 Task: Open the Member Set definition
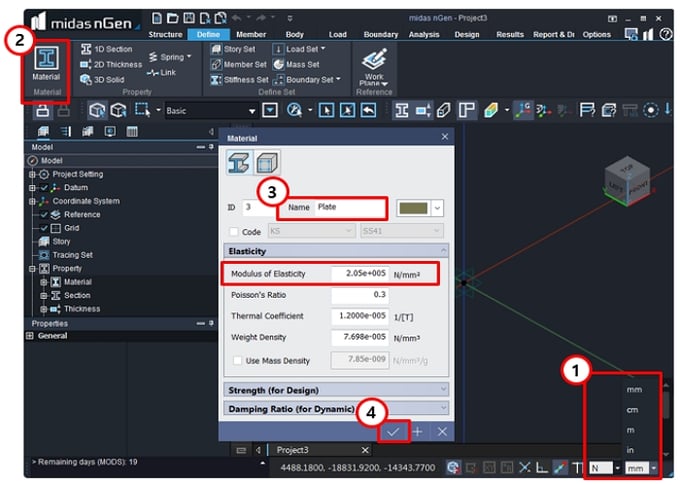click(x=239, y=64)
